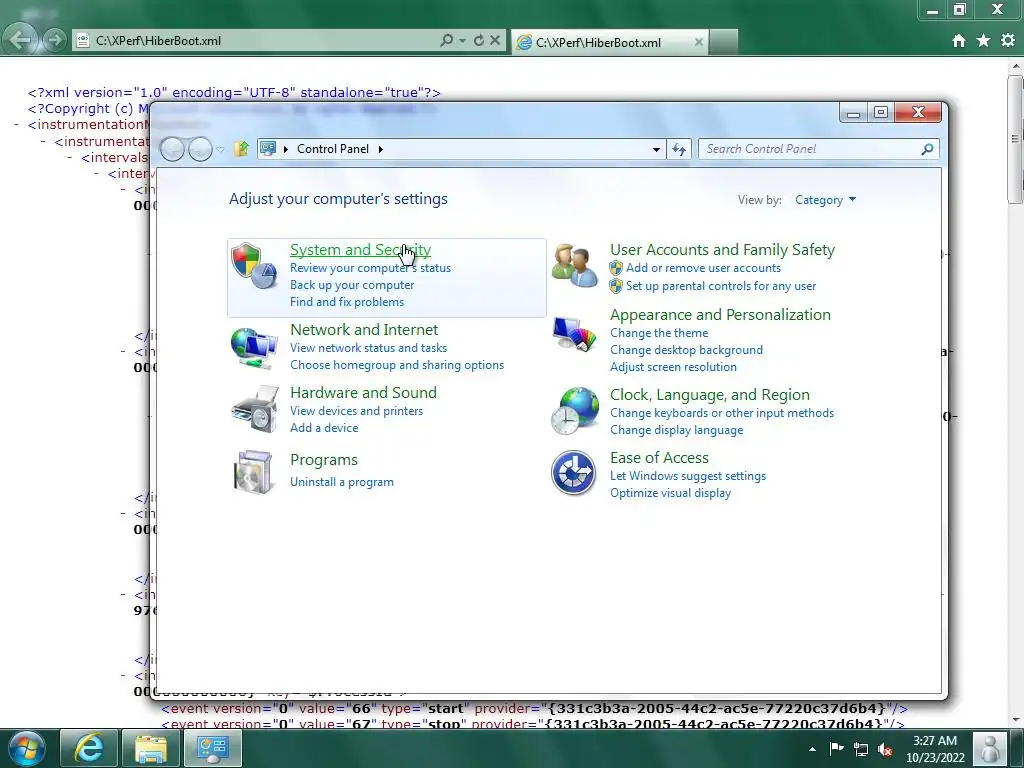Click the User Accounts people icon
This screenshot has height=768, width=1024.
[x=574, y=266]
